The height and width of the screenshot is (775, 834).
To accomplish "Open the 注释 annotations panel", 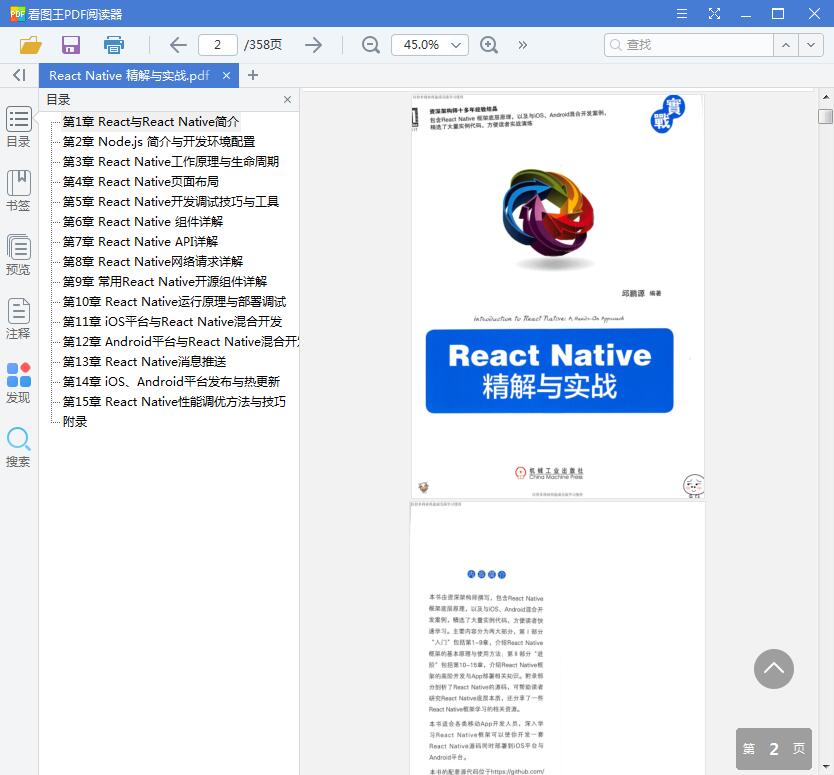I will (18, 320).
